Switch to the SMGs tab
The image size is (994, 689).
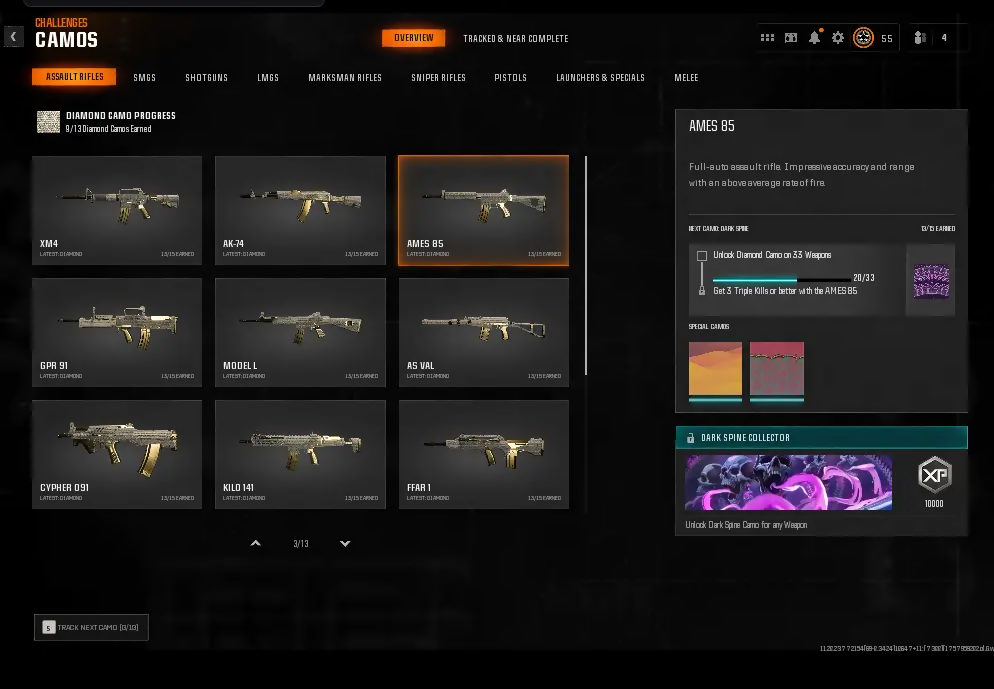click(145, 78)
